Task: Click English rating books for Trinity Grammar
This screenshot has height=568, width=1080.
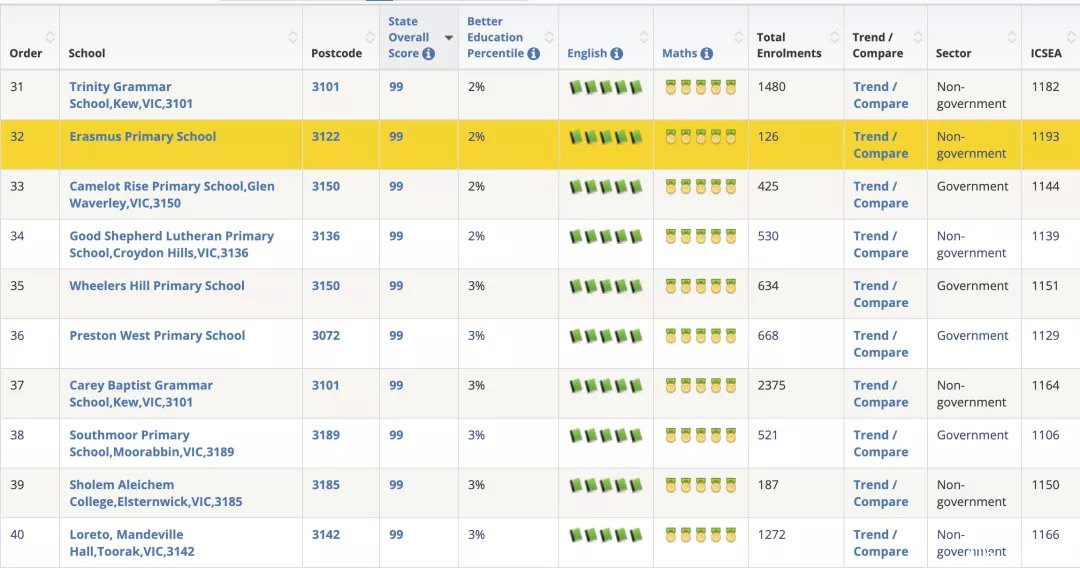Action: click(x=606, y=87)
